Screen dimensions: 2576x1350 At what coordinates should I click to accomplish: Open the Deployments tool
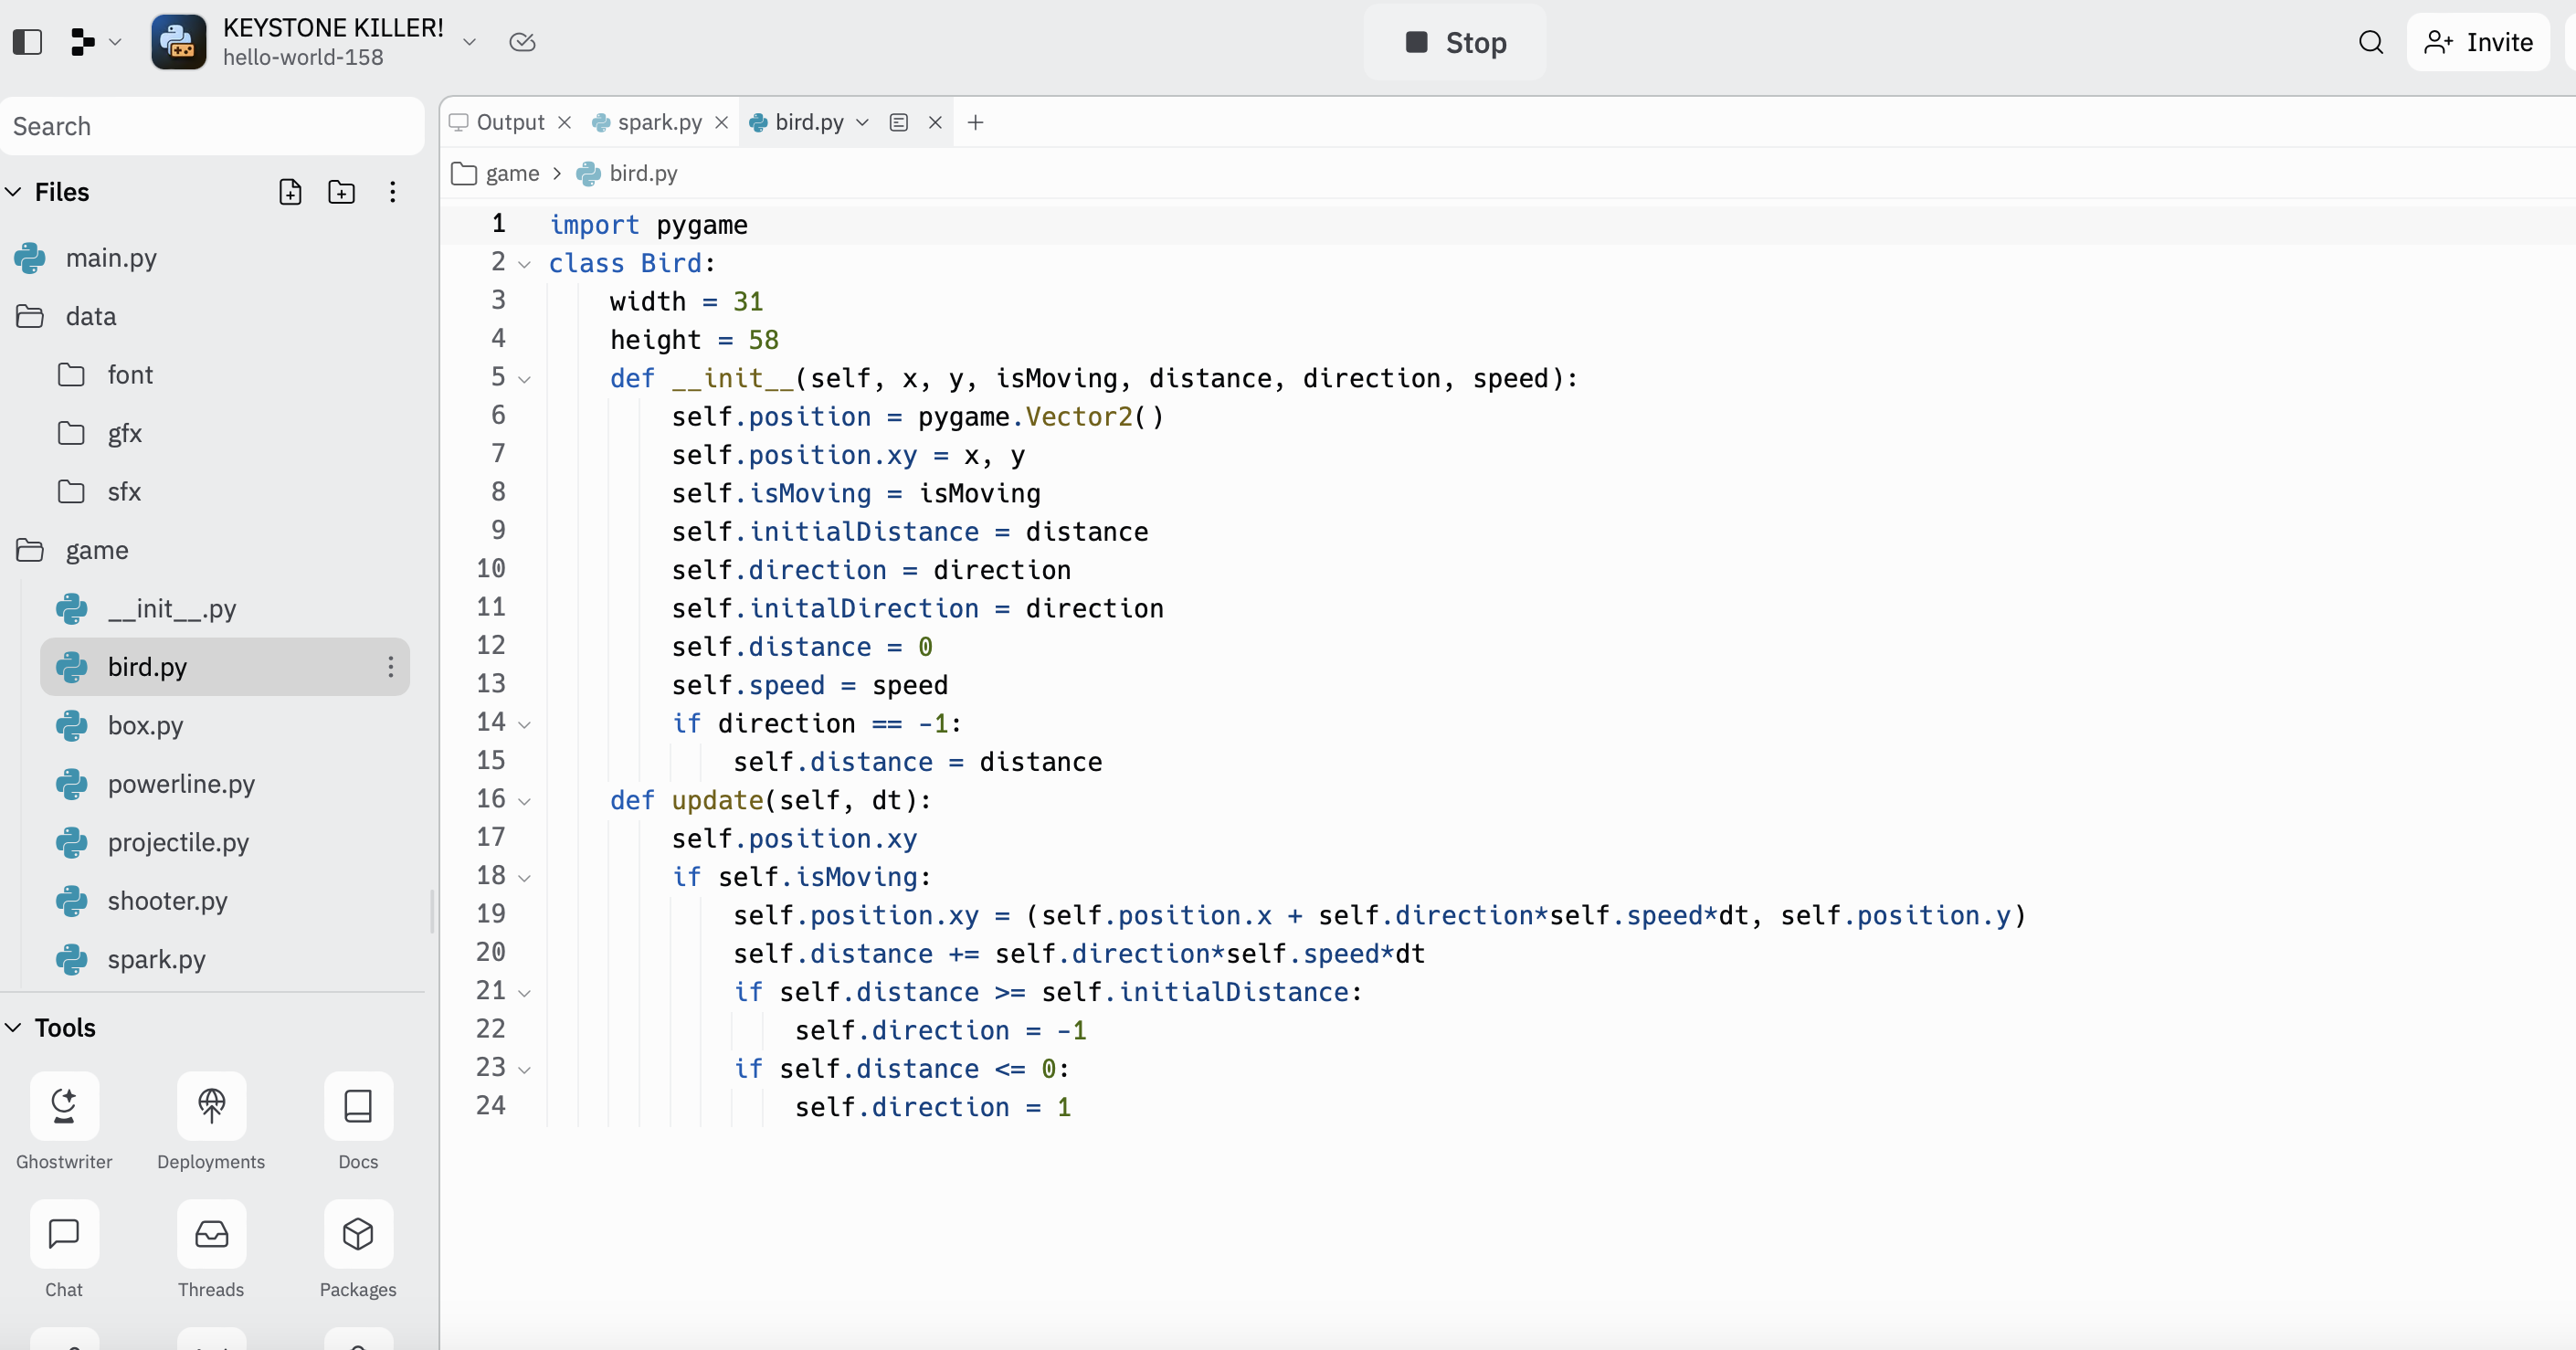[x=211, y=1106]
